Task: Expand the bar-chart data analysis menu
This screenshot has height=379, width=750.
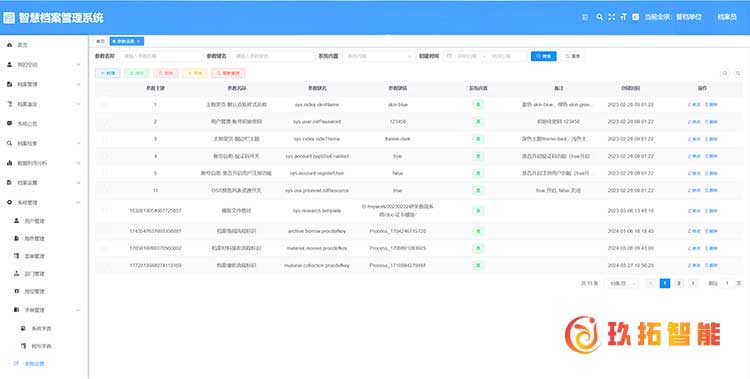Action: click(44, 163)
